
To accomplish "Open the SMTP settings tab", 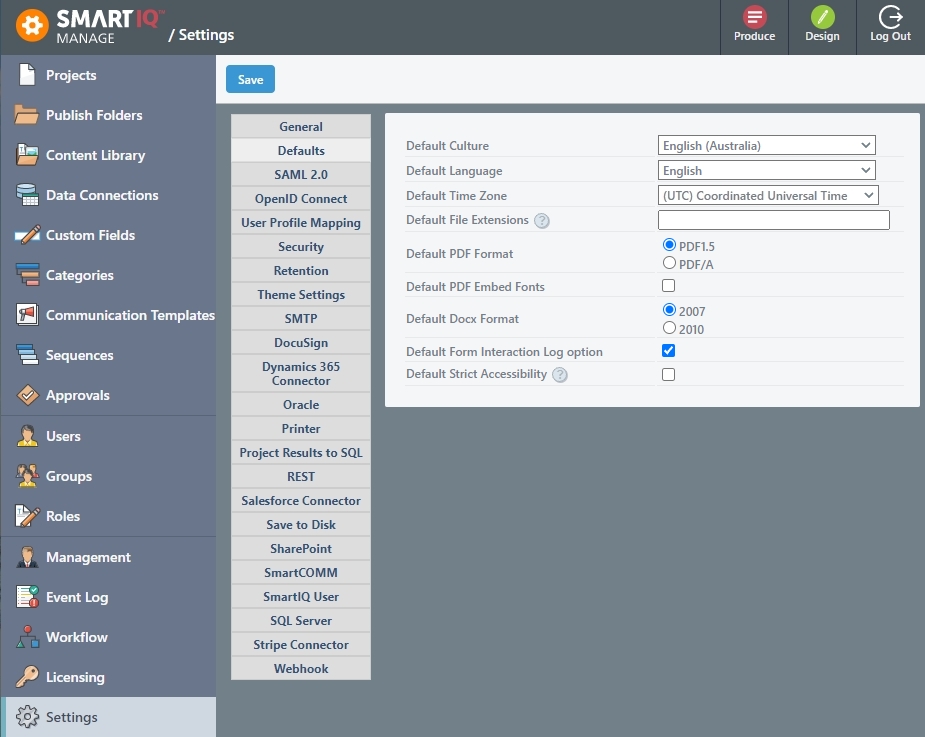I will (x=301, y=319).
